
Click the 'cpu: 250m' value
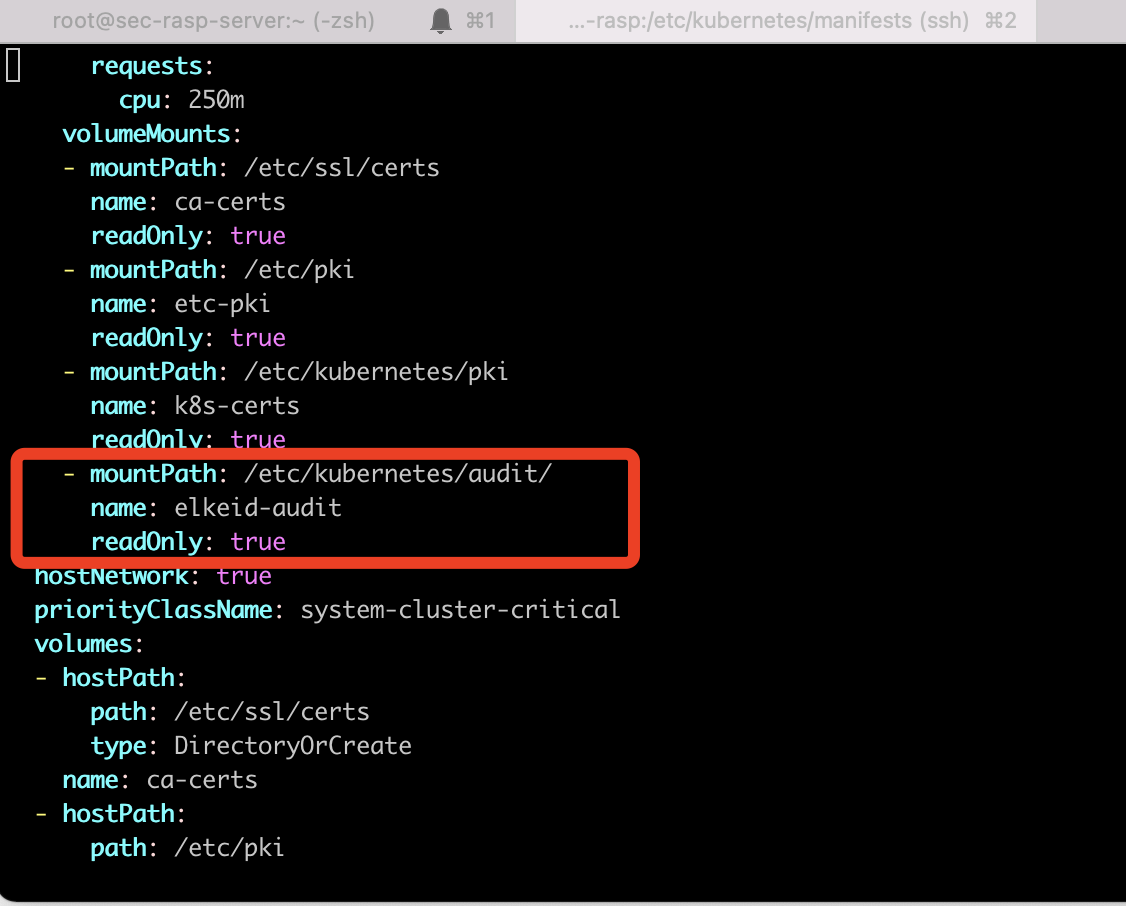point(216,100)
